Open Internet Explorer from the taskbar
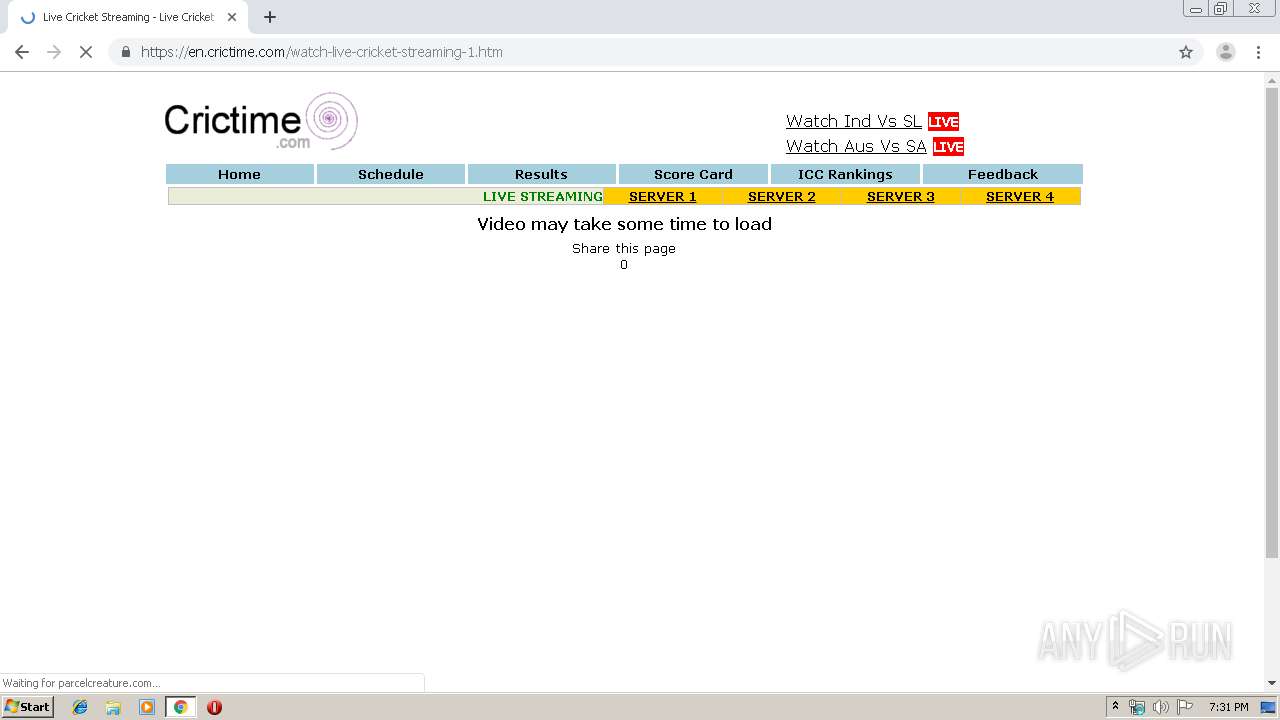 coord(80,707)
